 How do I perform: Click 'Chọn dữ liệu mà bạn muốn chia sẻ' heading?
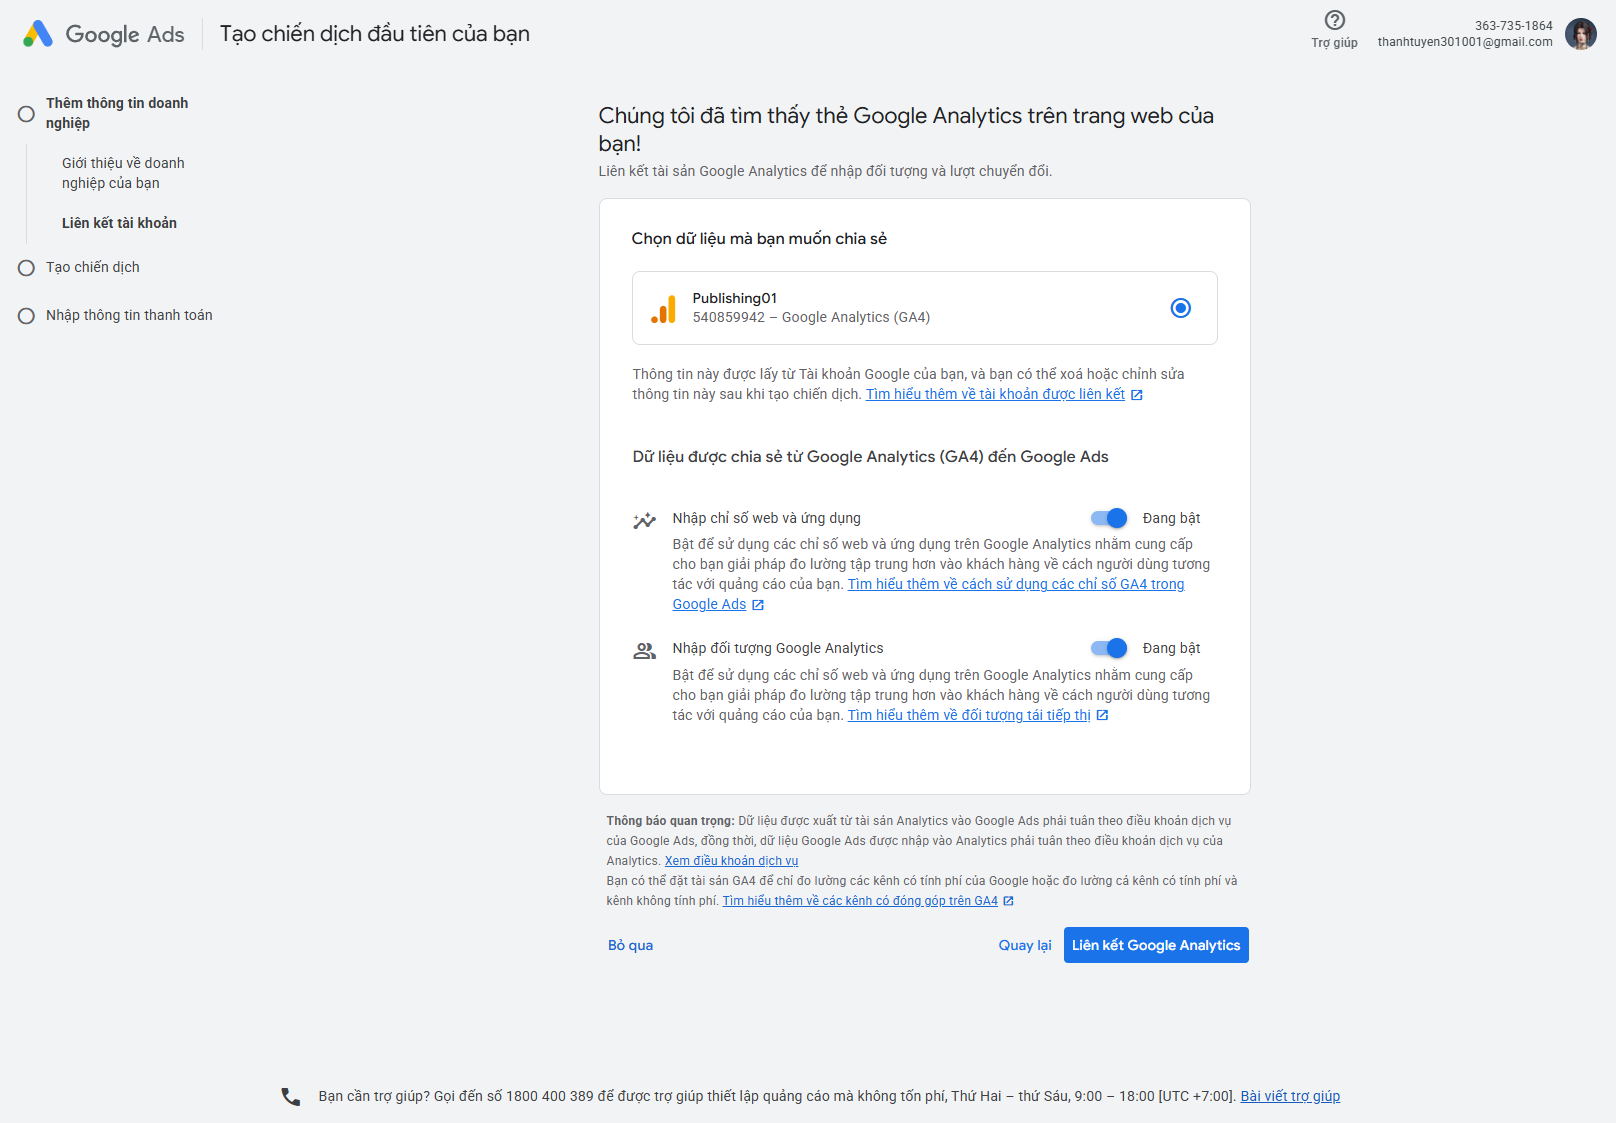pos(759,238)
